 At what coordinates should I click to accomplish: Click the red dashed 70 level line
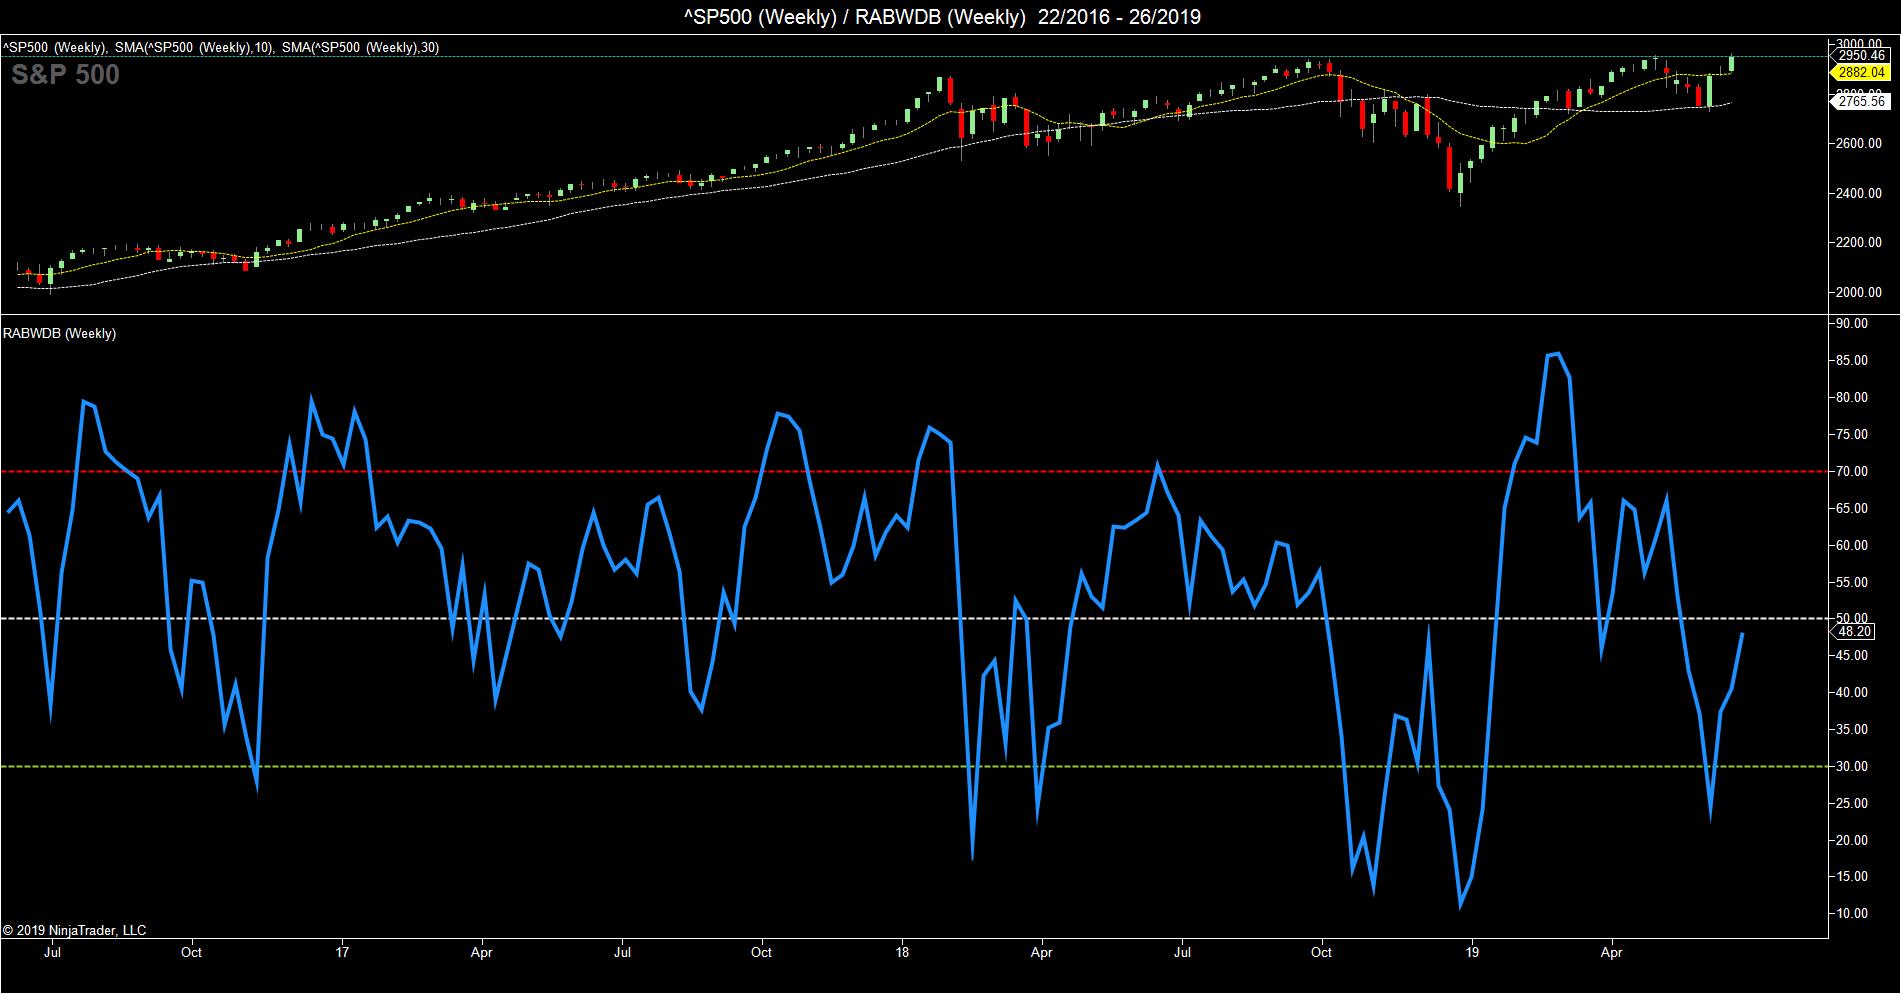[x=700, y=471]
